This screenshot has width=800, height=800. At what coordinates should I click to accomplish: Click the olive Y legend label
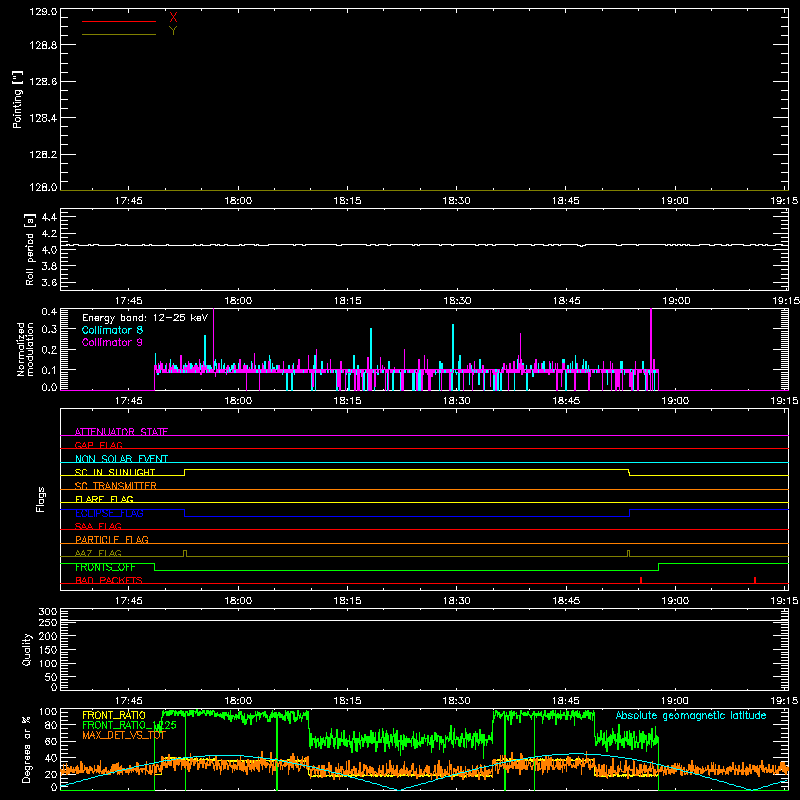pyautogui.click(x=173, y=31)
